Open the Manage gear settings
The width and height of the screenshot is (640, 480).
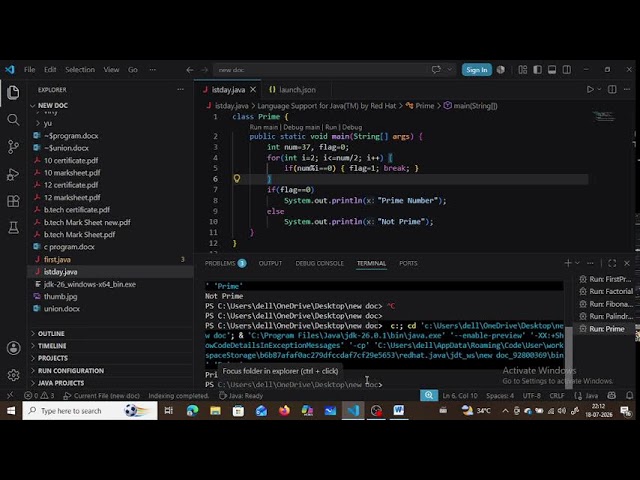point(13,375)
